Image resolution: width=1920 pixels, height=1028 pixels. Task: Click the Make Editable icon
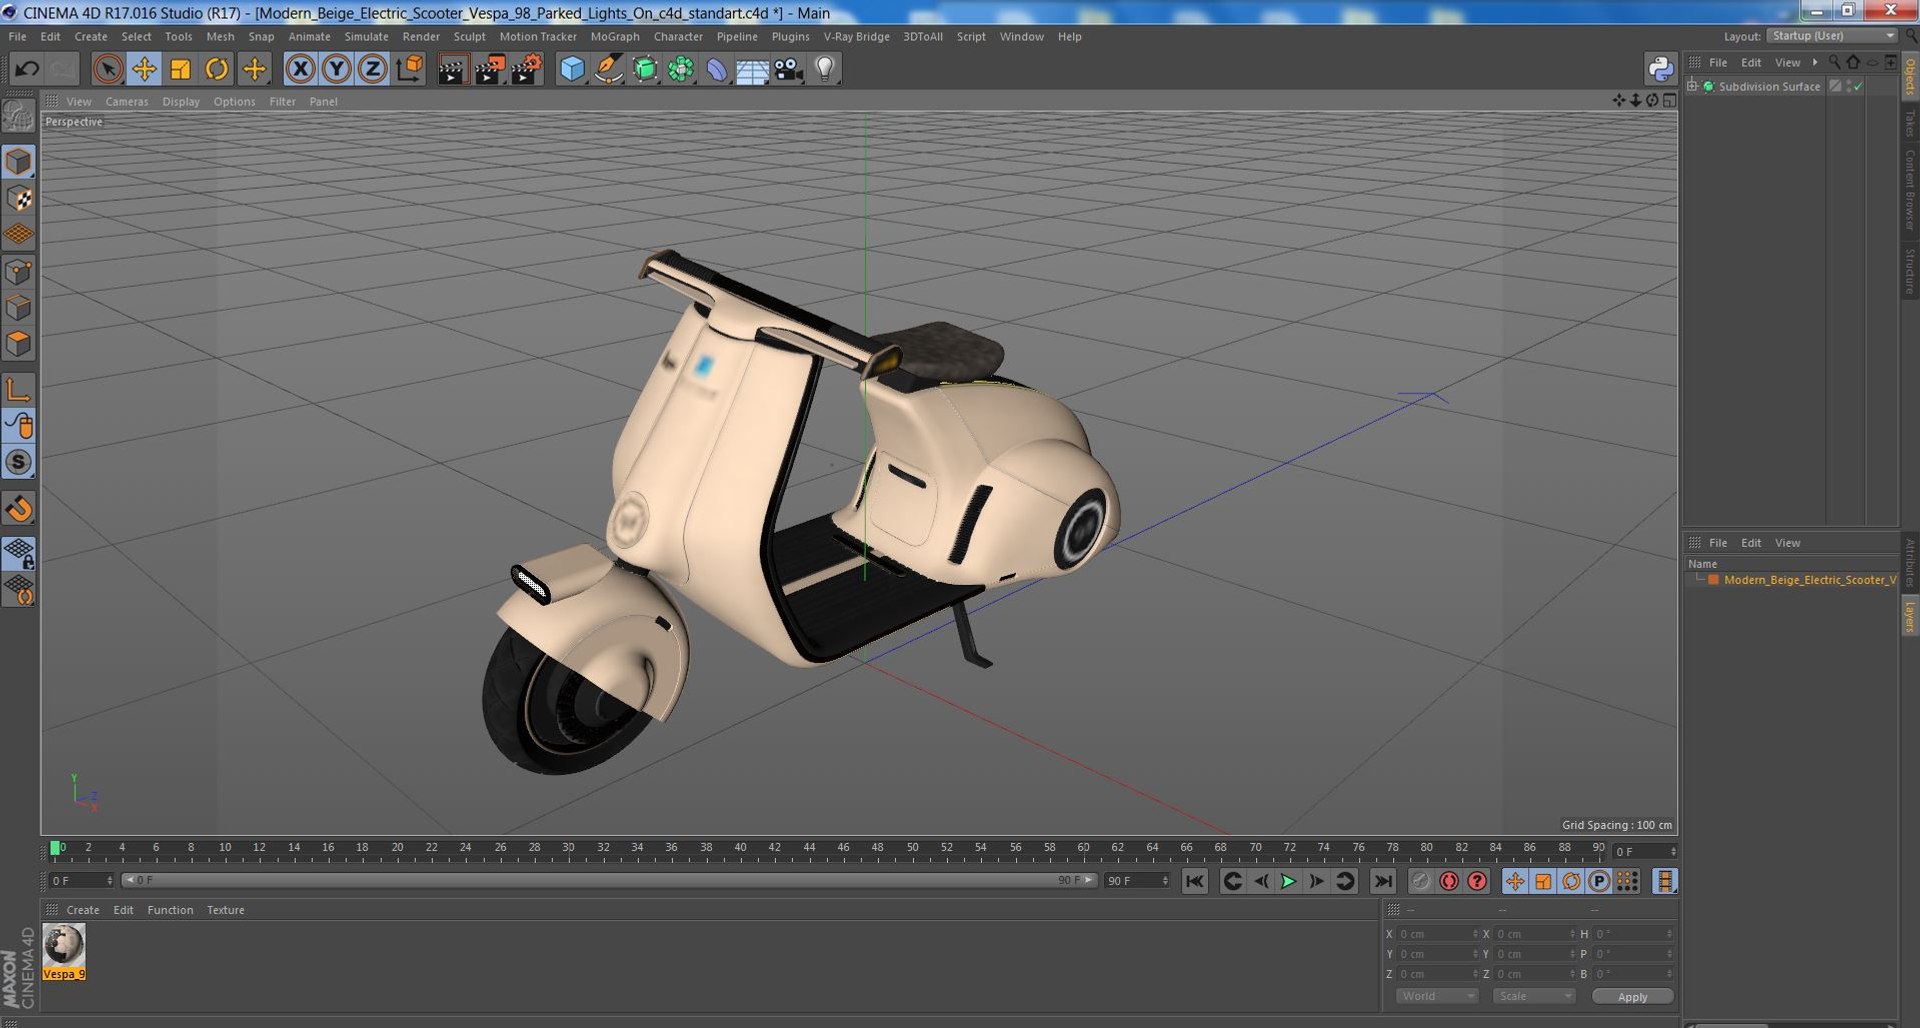(x=18, y=117)
